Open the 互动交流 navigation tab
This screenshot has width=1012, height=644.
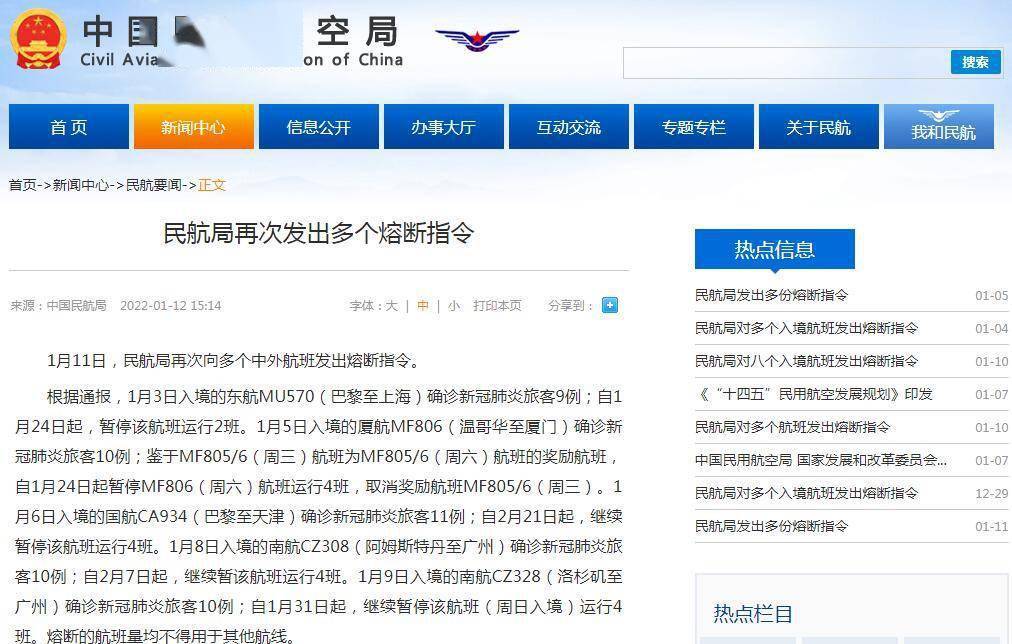point(569,126)
